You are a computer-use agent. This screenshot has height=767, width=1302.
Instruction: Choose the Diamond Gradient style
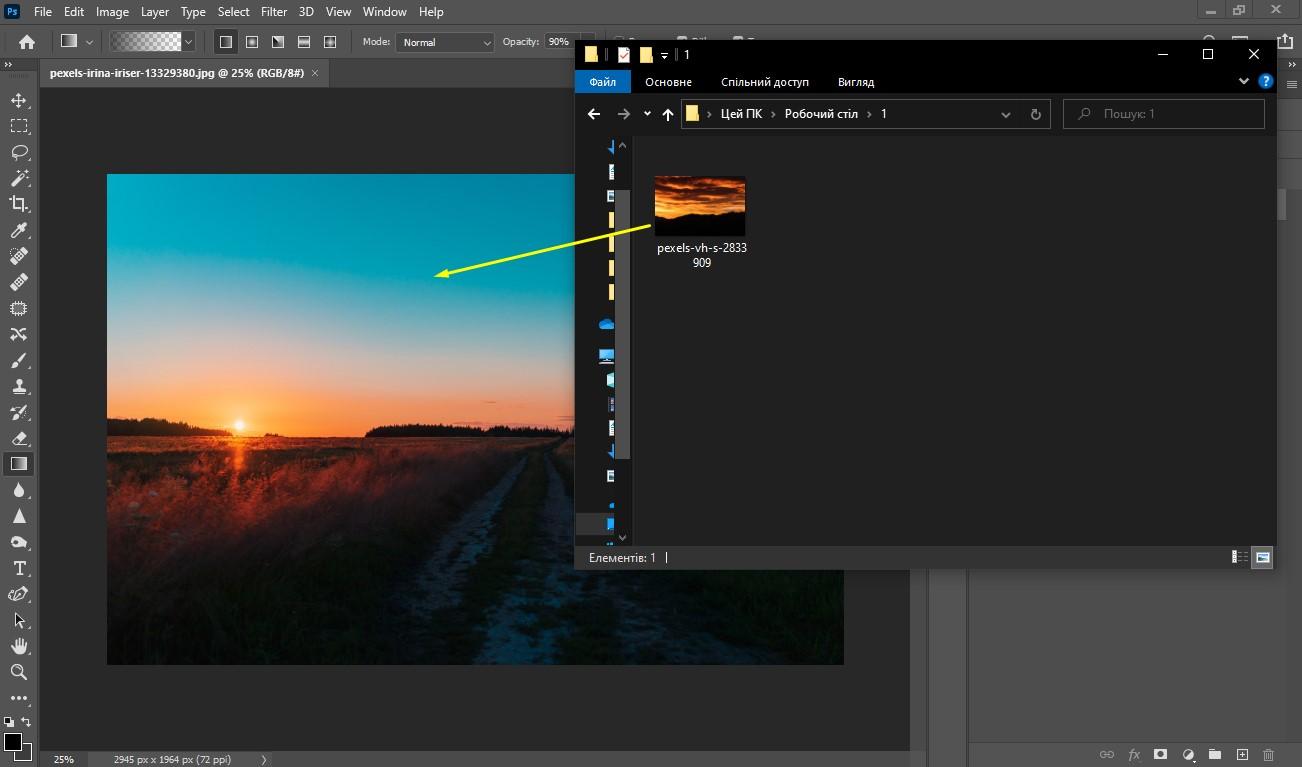pos(330,42)
